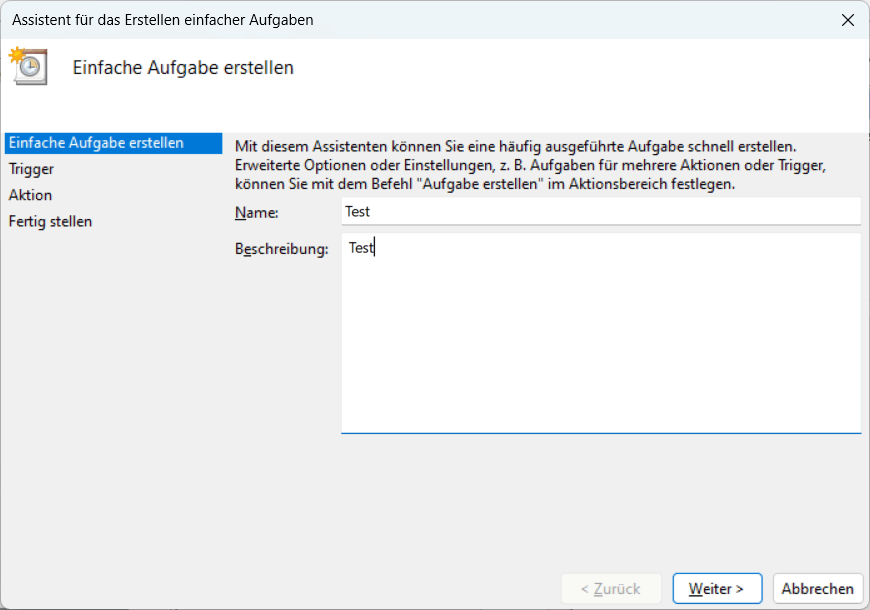Select the 'Fertig stellen' step in sidebar

[x=51, y=221]
